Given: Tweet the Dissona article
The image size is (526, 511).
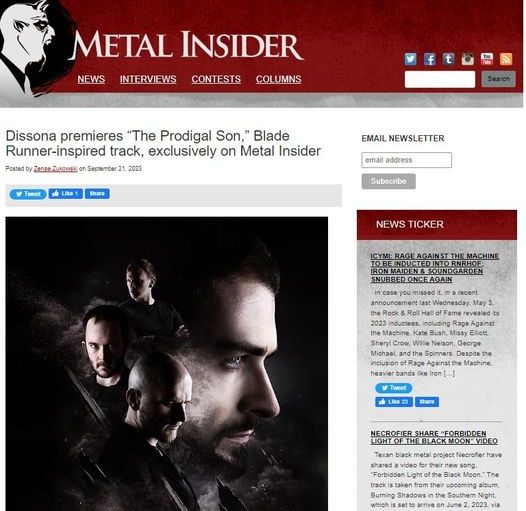Looking at the screenshot, I should tap(28, 194).
